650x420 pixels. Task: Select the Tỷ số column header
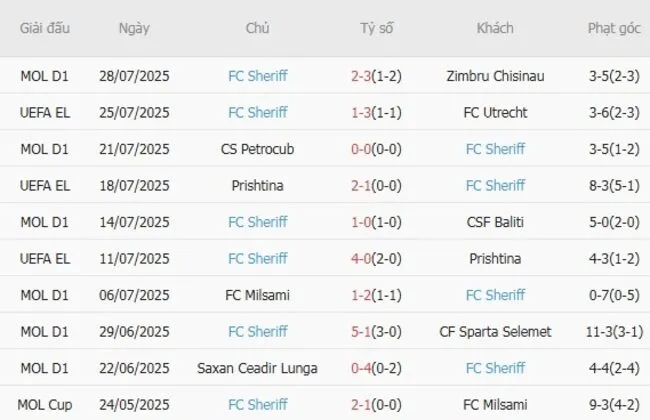[376, 28]
